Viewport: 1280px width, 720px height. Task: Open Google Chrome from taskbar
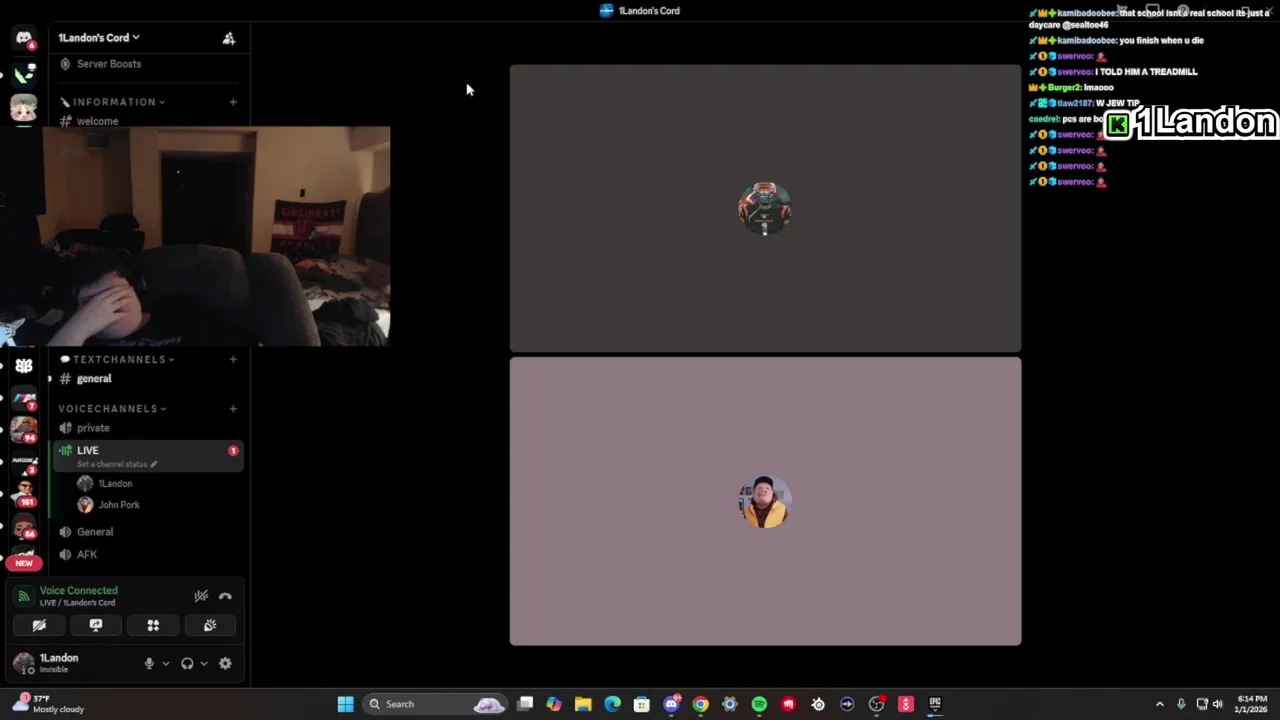click(x=700, y=704)
